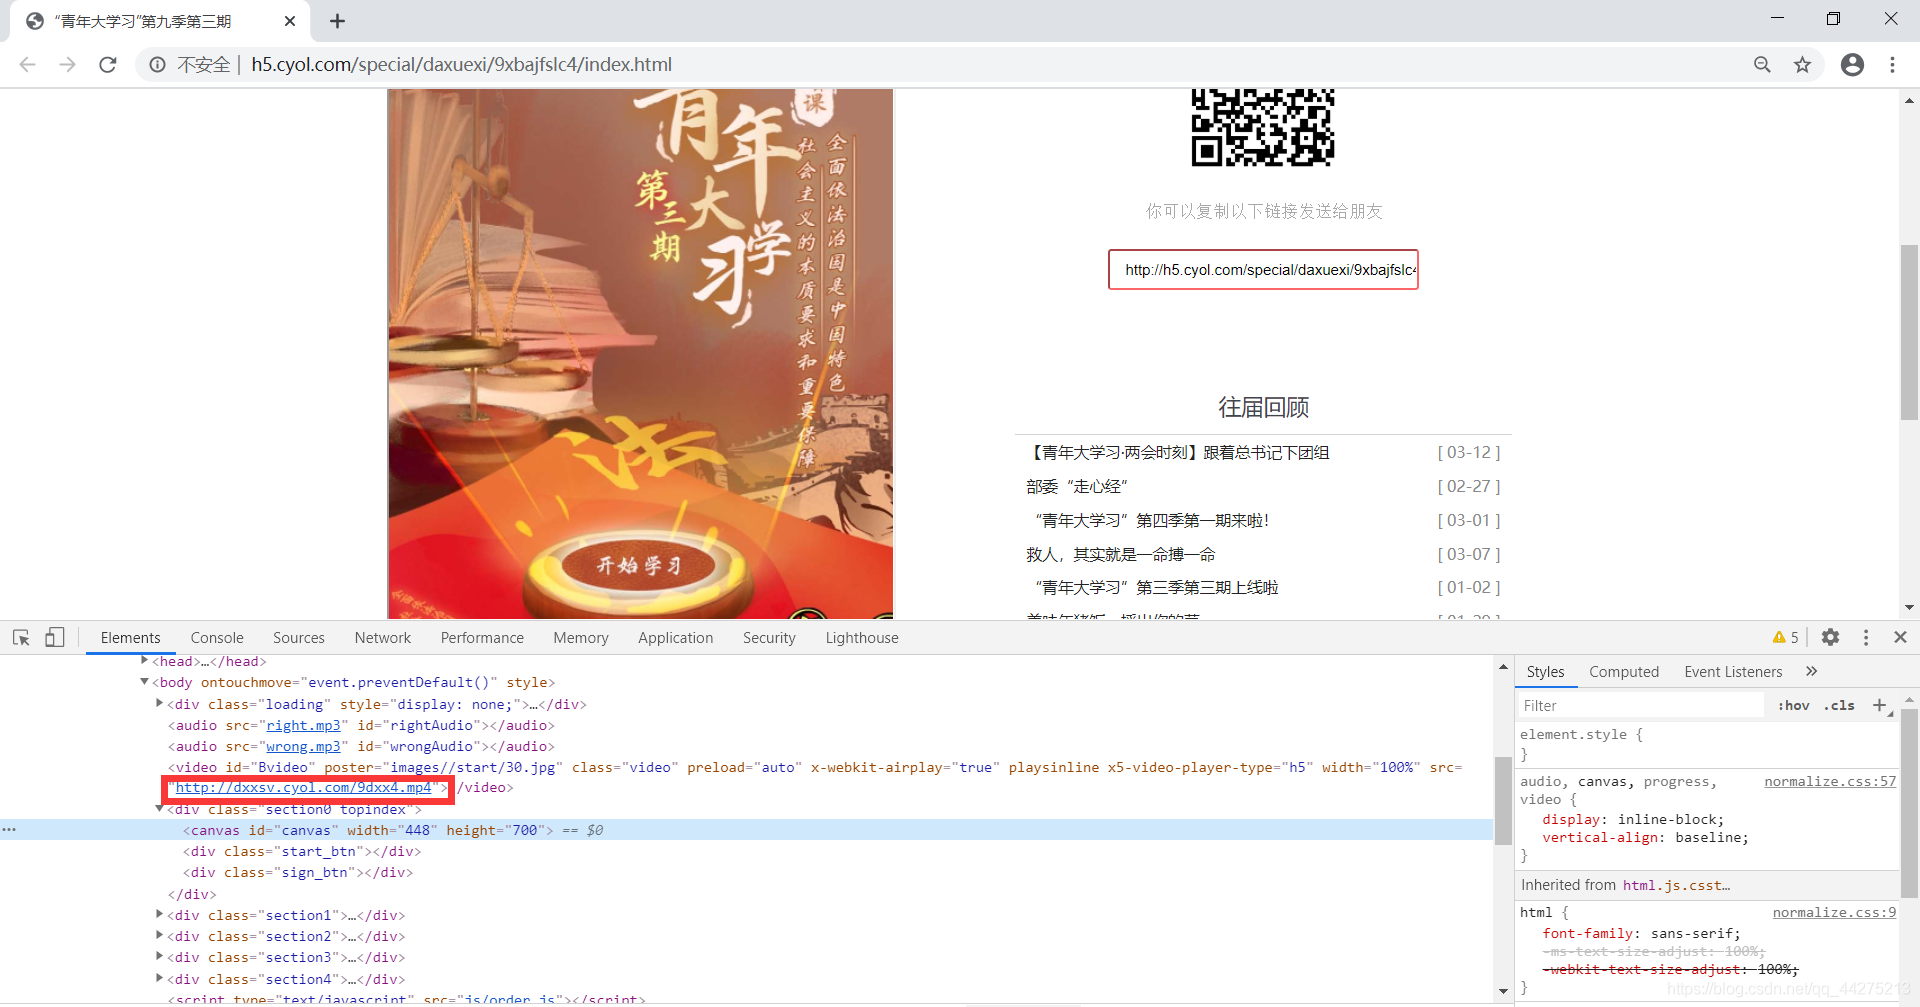Expand the section1 div node
This screenshot has height=1007, width=1920.
[x=160, y=914]
